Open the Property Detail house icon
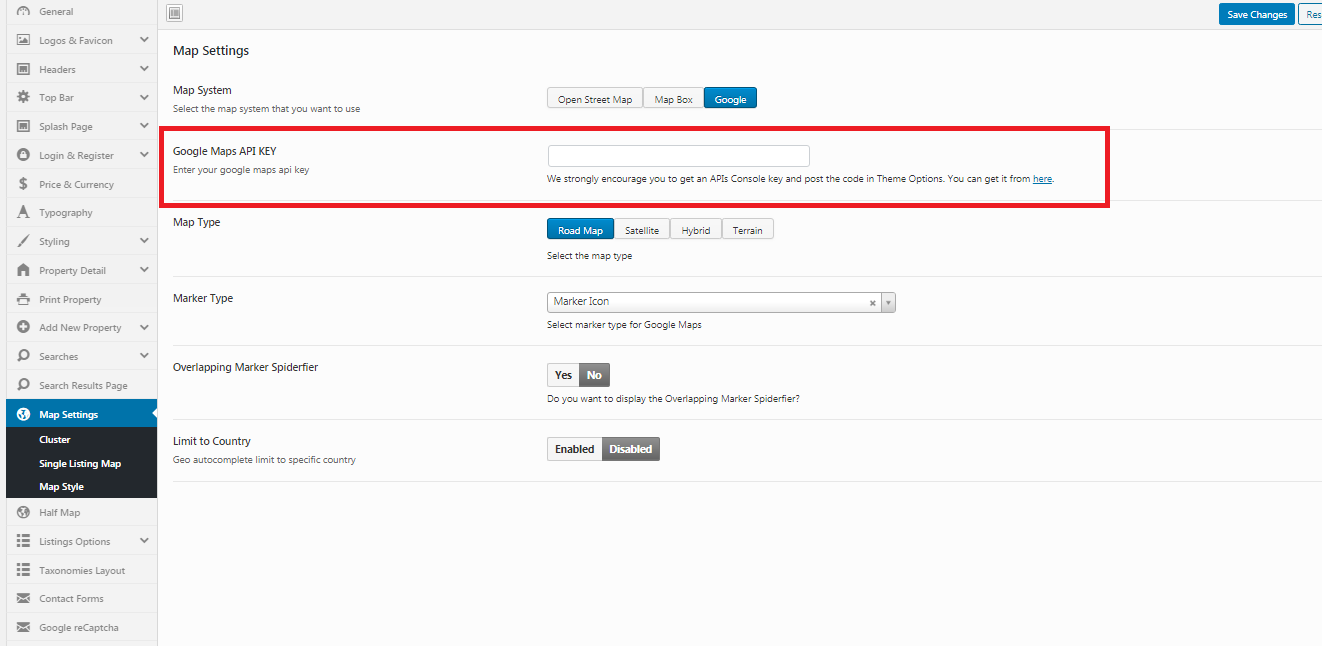The width and height of the screenshot is (1322, 646). (24, 270)
